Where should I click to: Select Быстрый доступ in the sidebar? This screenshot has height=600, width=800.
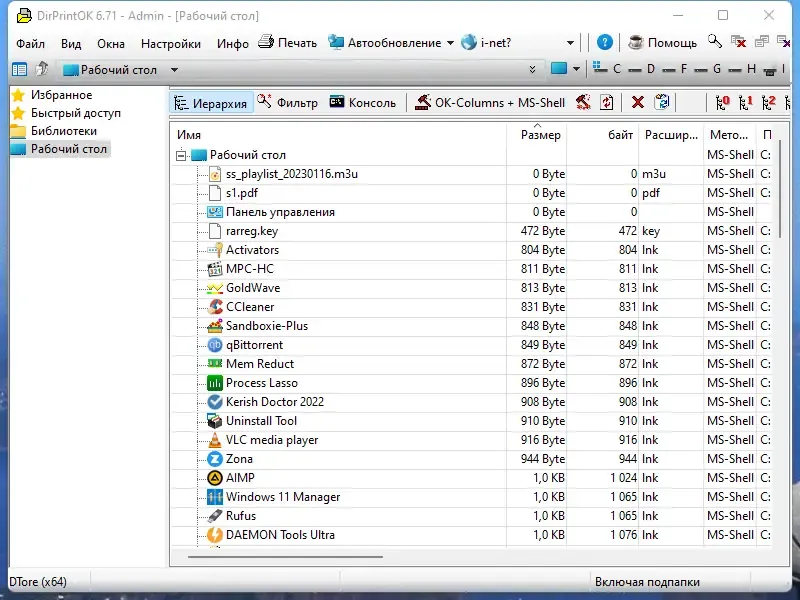tap(76, 113)
